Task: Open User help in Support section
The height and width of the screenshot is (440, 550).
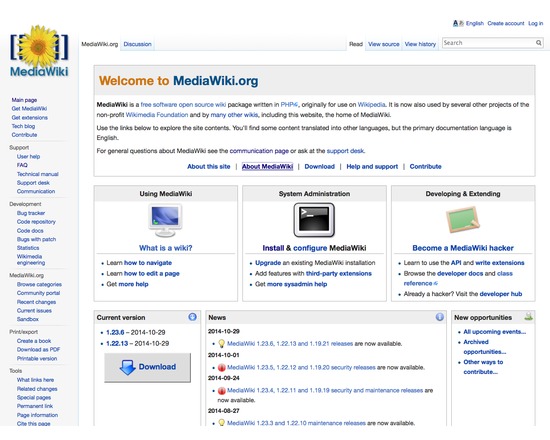Action: pos(28,156)
